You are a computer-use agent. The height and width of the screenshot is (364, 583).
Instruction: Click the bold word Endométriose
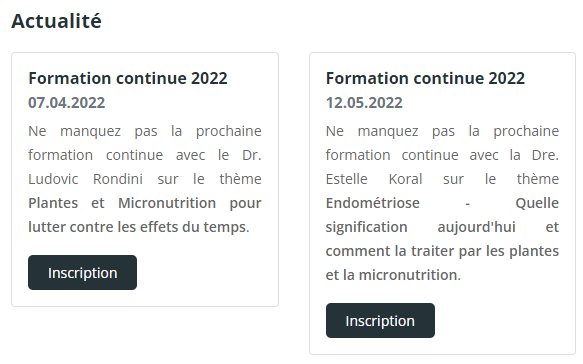point(373,203)
